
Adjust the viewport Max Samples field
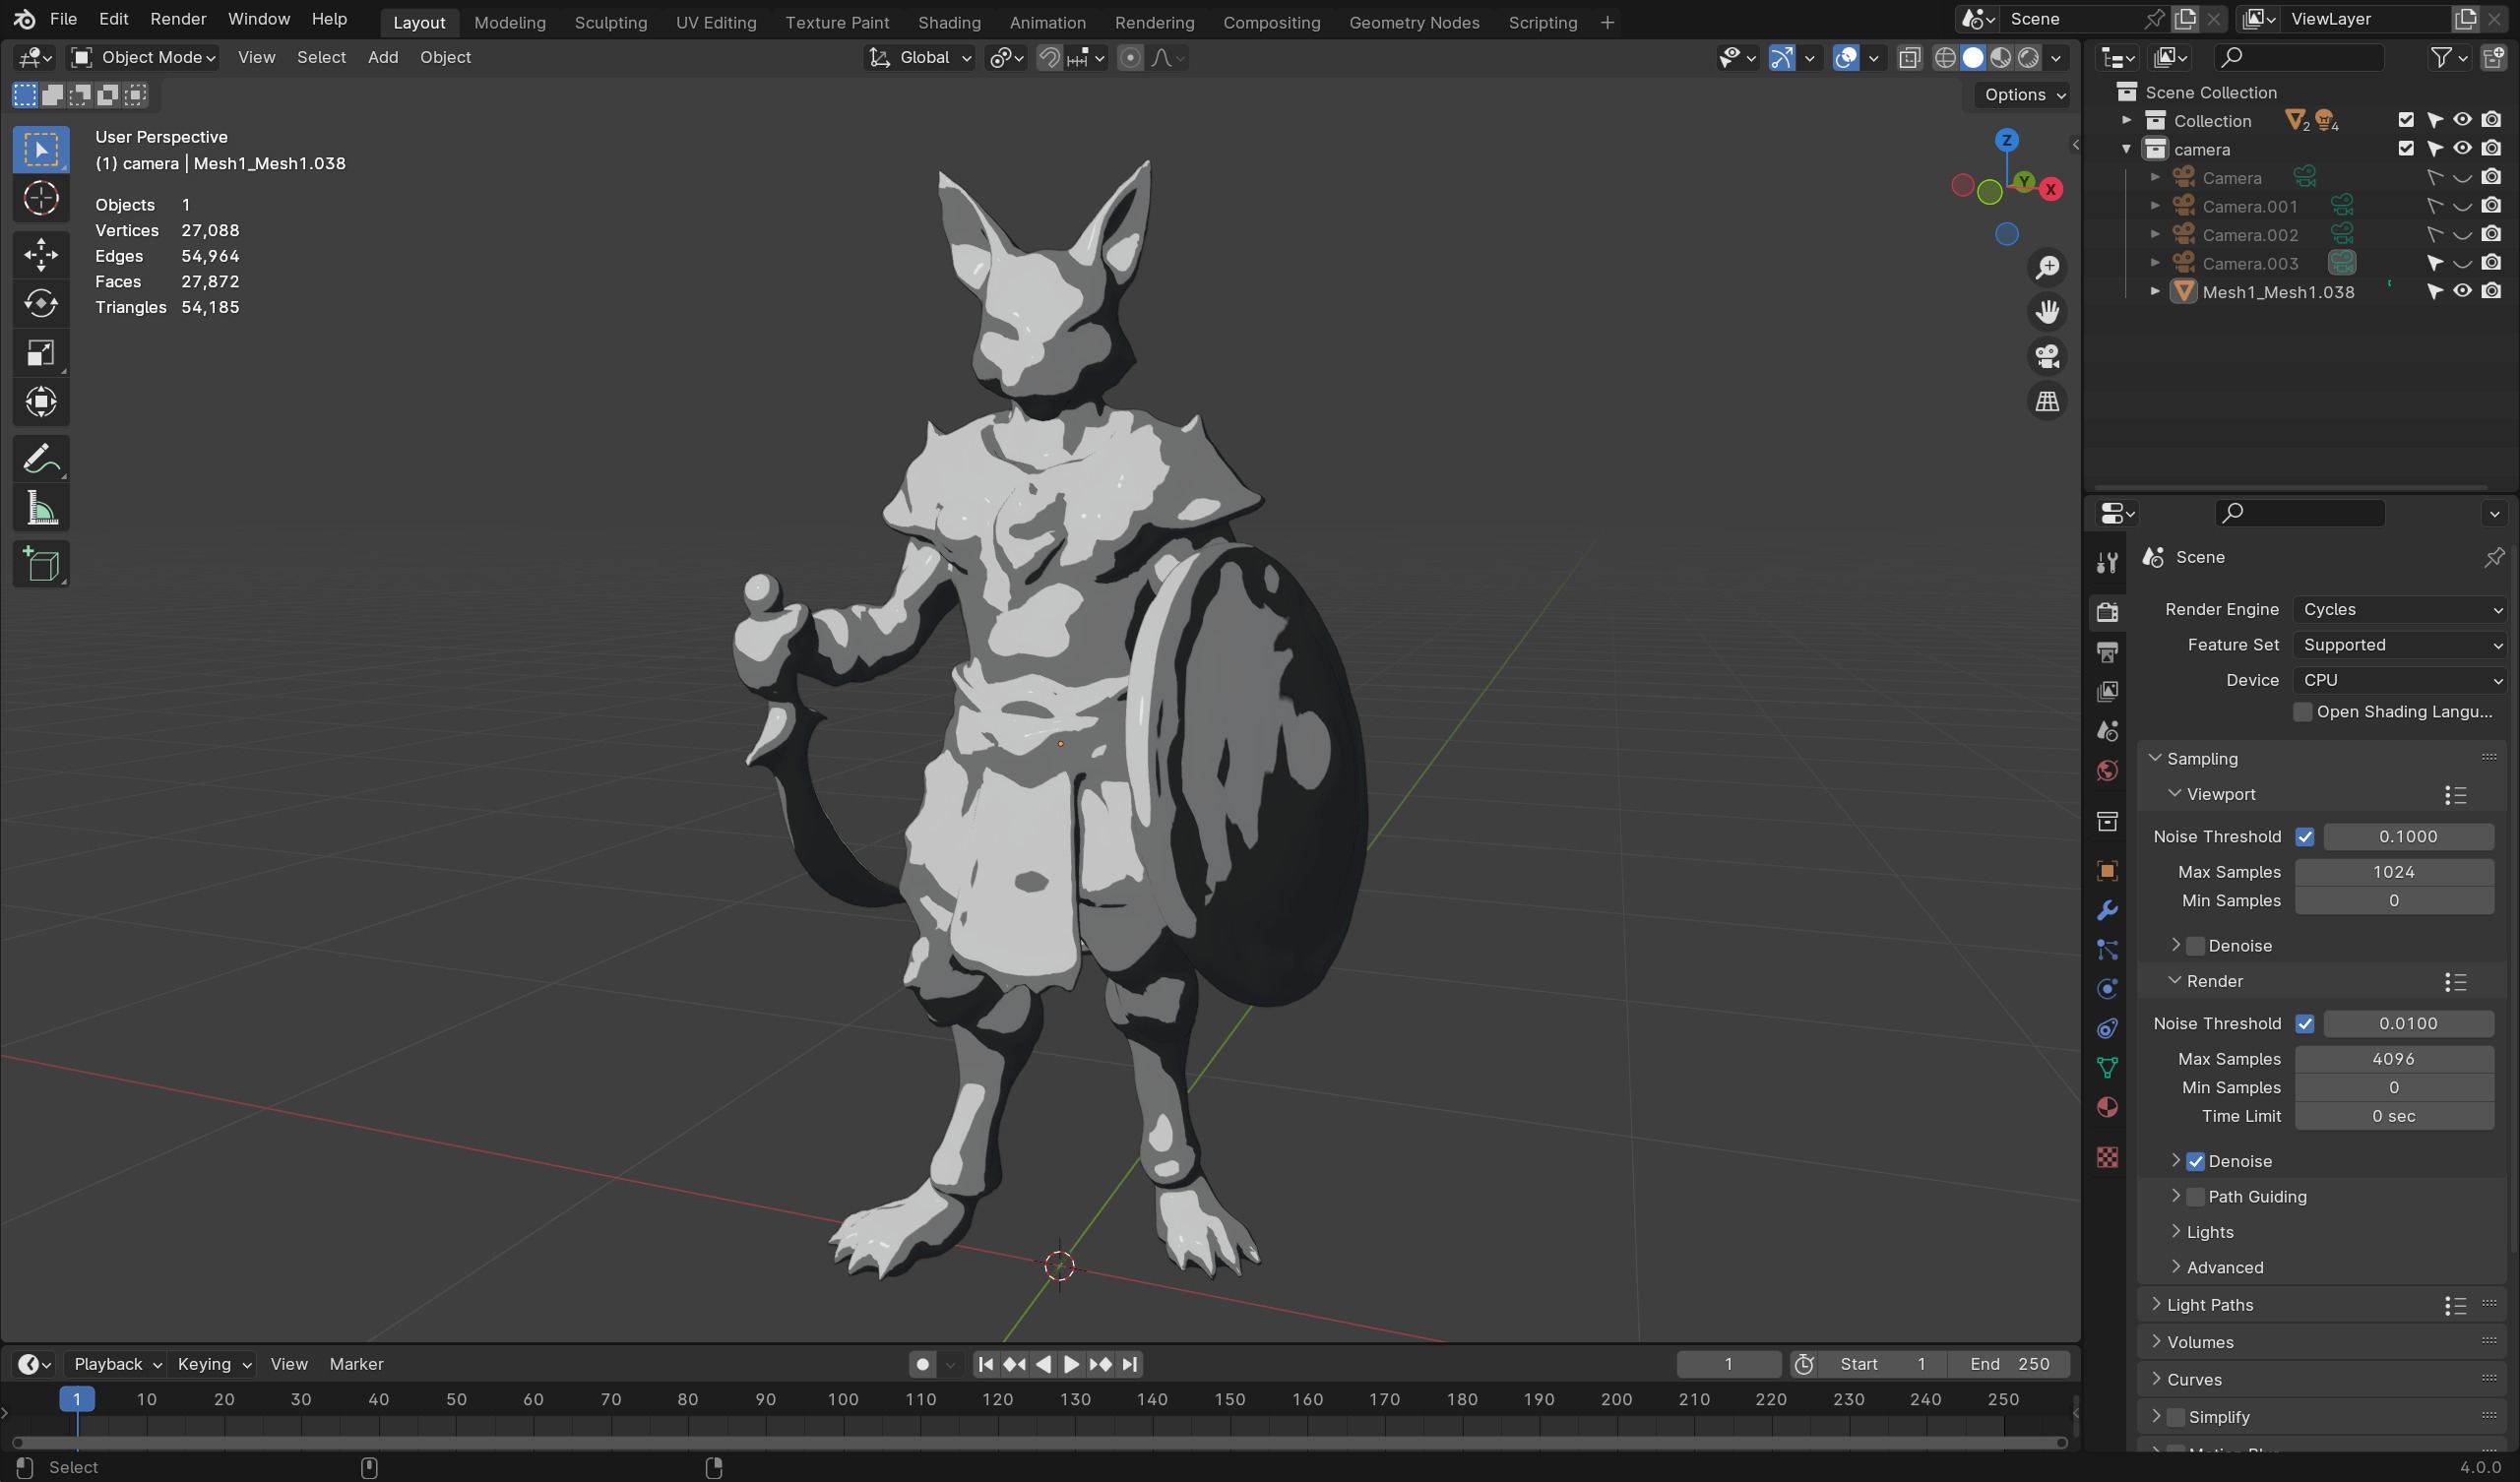[2393, 872]
